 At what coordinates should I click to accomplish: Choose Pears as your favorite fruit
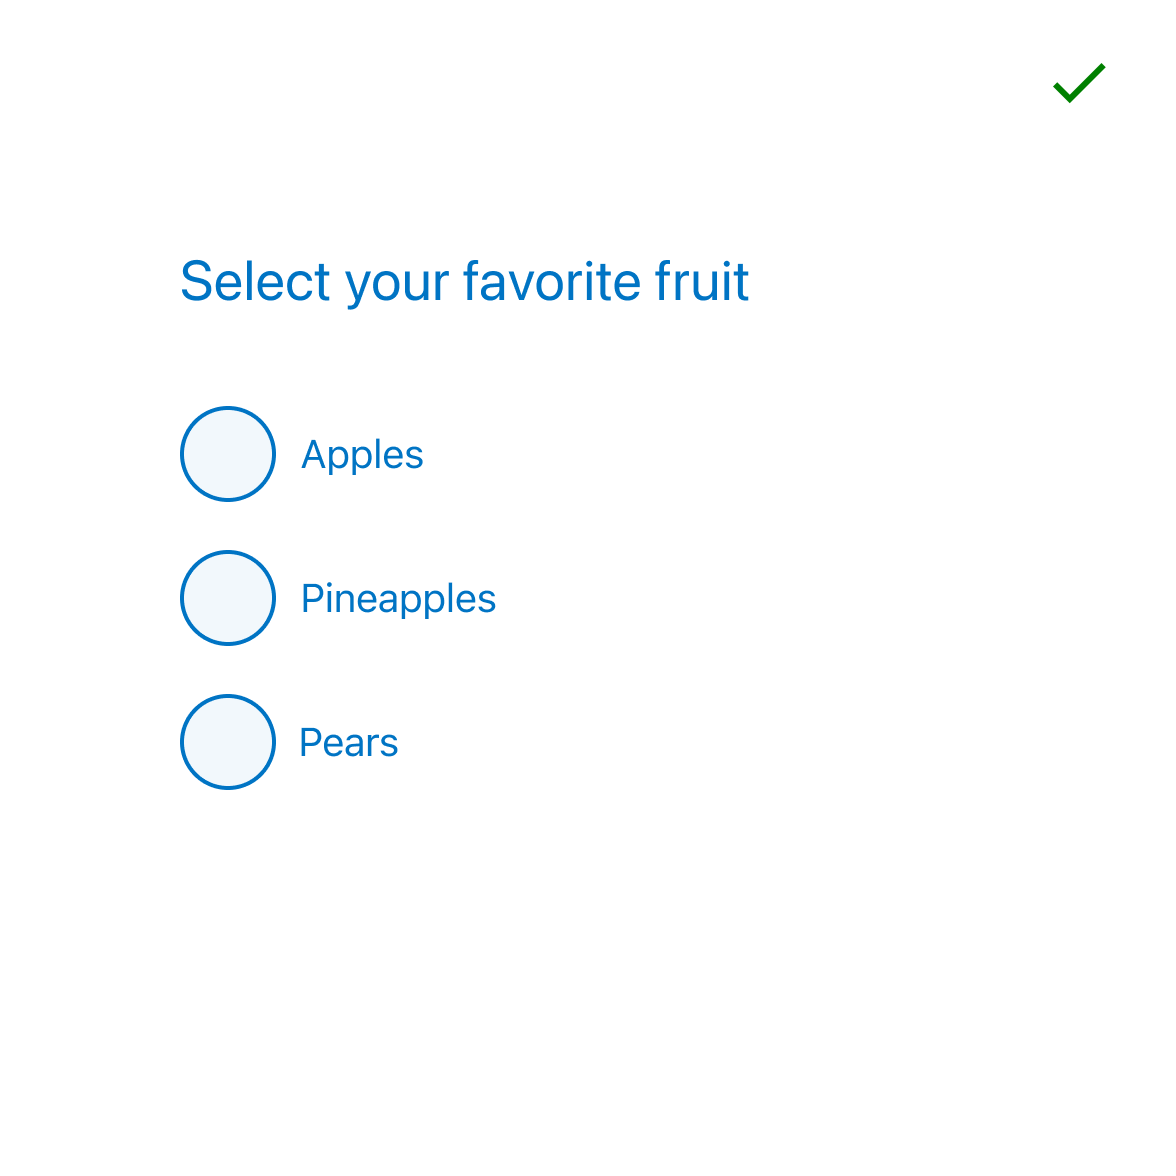coord(227,742)
